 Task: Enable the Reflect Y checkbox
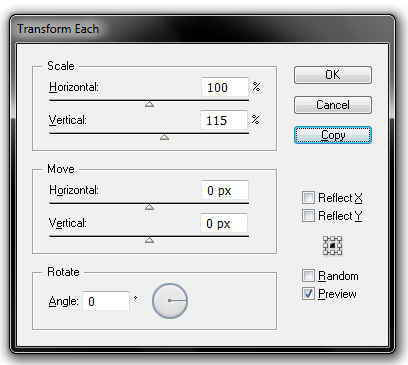point(308,215)
